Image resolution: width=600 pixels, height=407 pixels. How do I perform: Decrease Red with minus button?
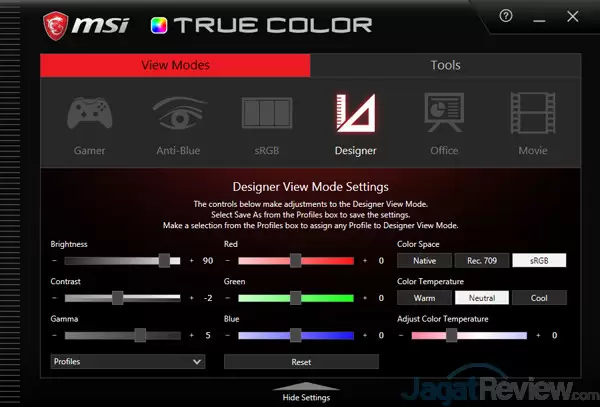(x=228, y=260)
